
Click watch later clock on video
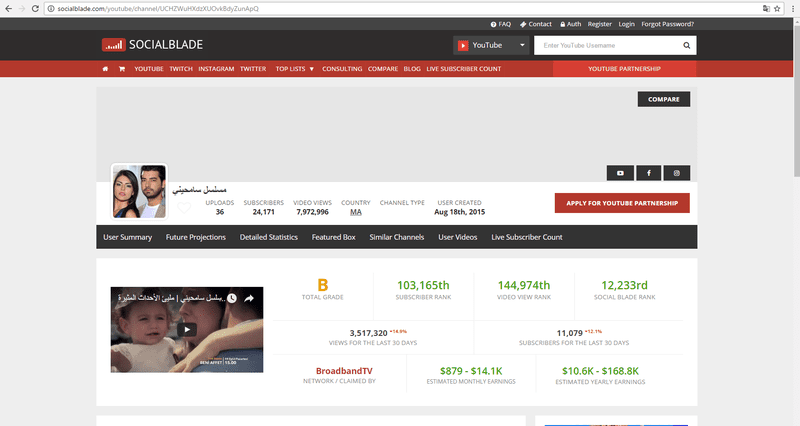pos(231,298)
